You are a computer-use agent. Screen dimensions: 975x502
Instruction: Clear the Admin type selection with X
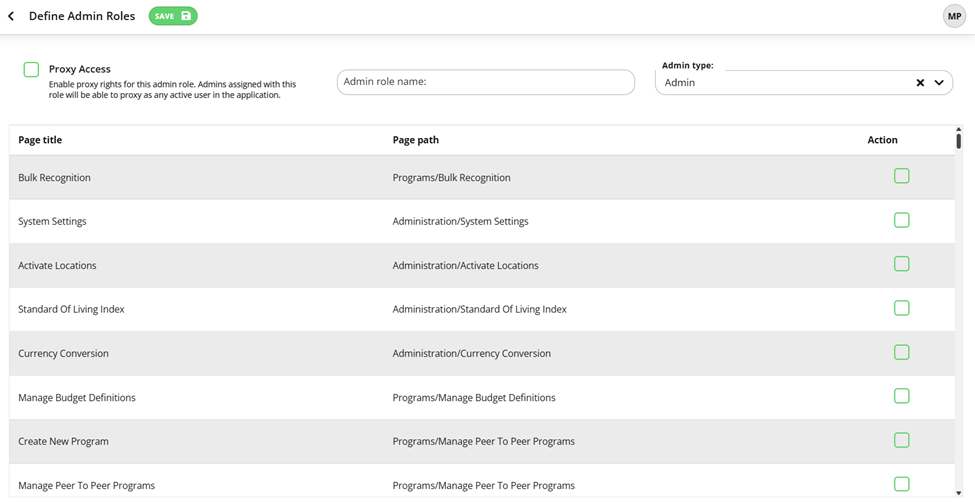point(920,83)
